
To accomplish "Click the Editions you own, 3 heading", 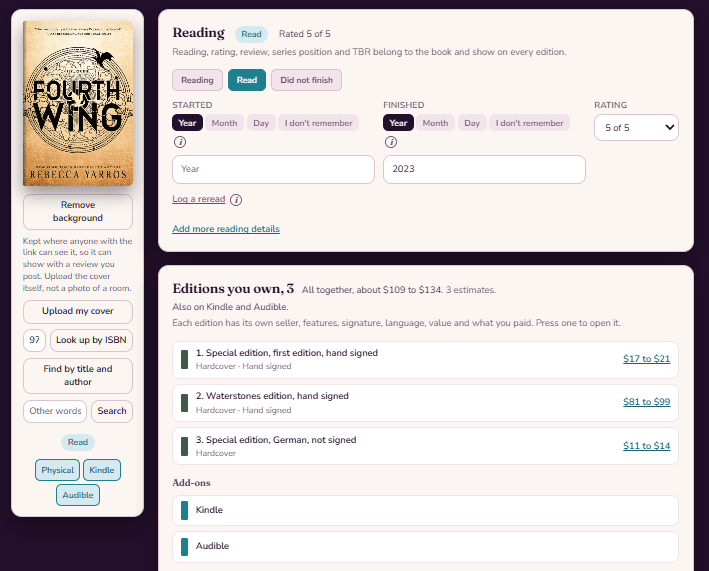I will [x=233, y=288].
